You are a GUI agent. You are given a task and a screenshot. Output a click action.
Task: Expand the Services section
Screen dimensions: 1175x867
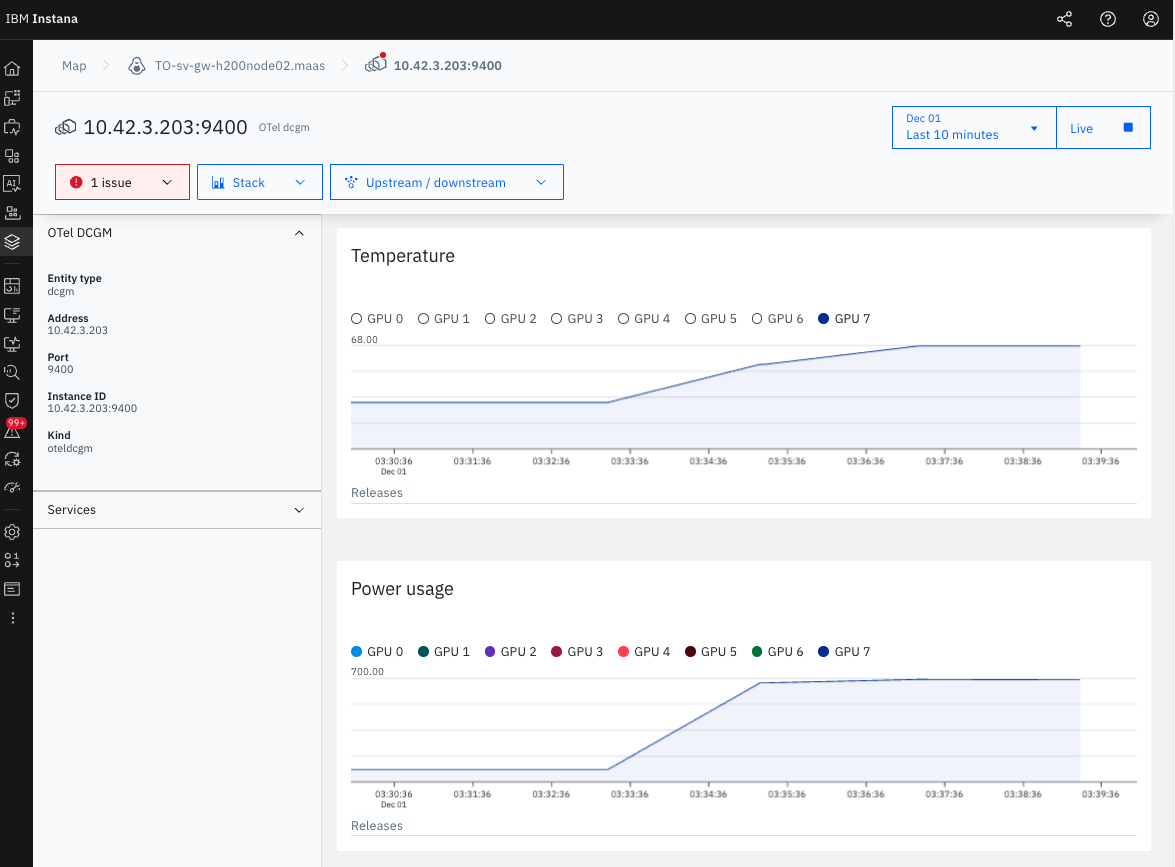click(x=298, y=509)
